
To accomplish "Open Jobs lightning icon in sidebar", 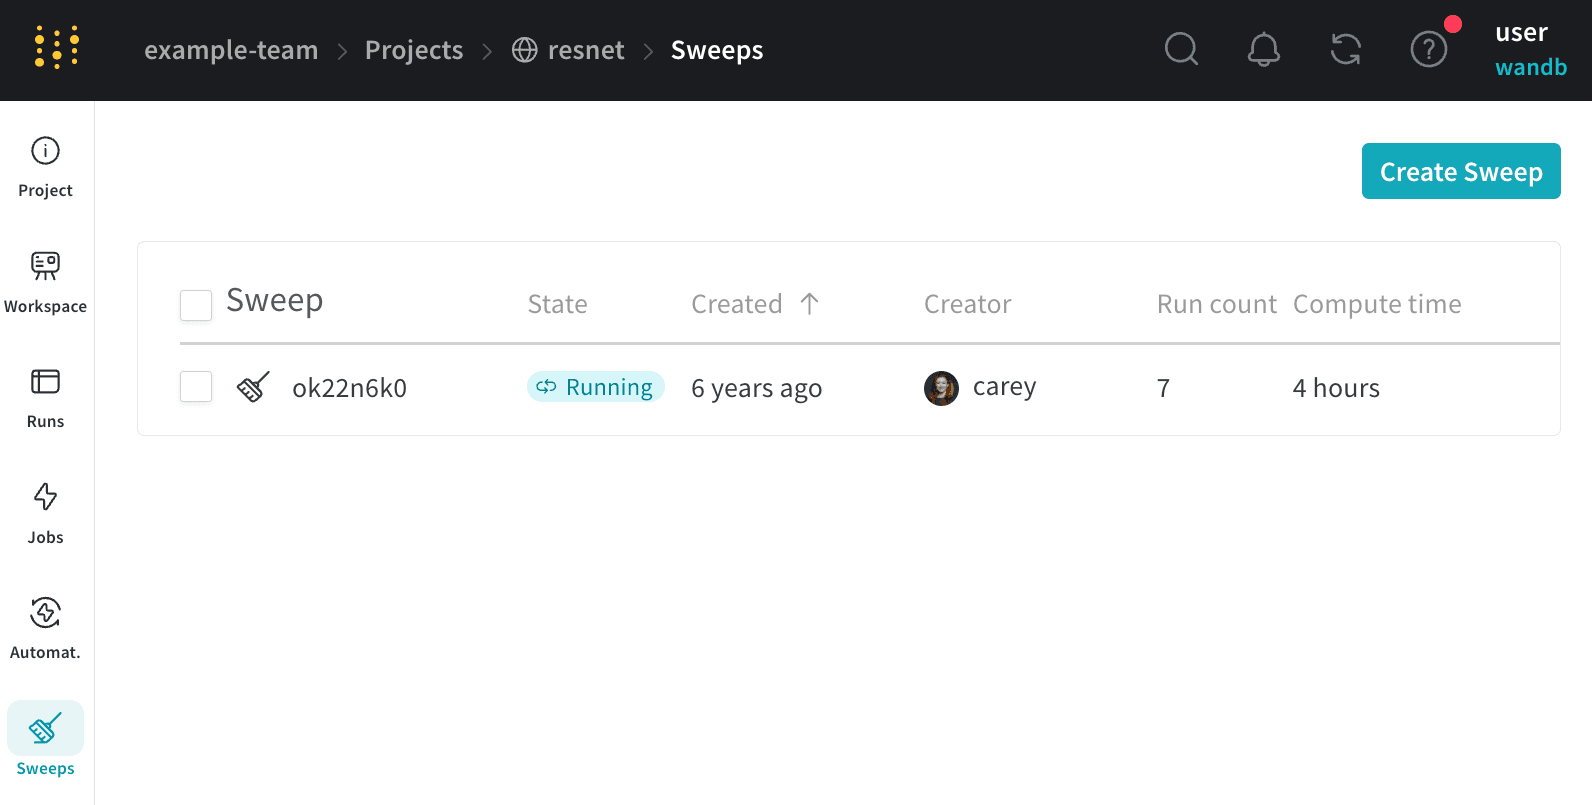I will (x=45, y=514).
